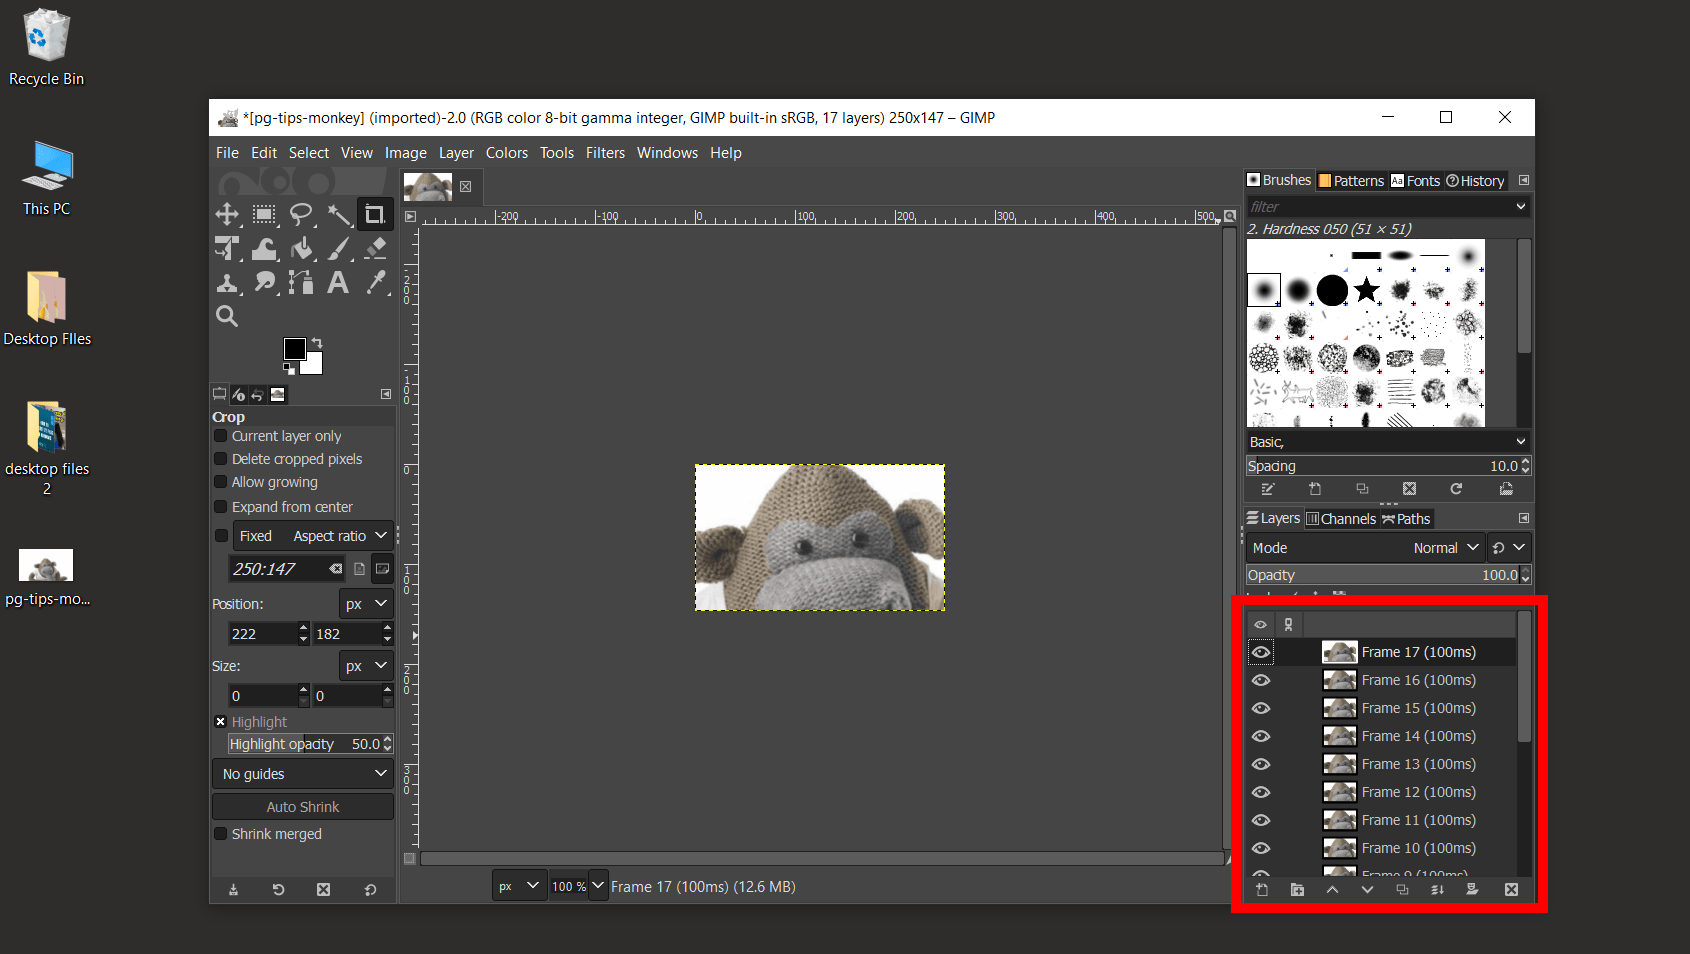Screen dimensions: 1690x954
Task: Select the Fuzzy Select magic wand tool
Action: pyautogui.click(x=340, y=214)
